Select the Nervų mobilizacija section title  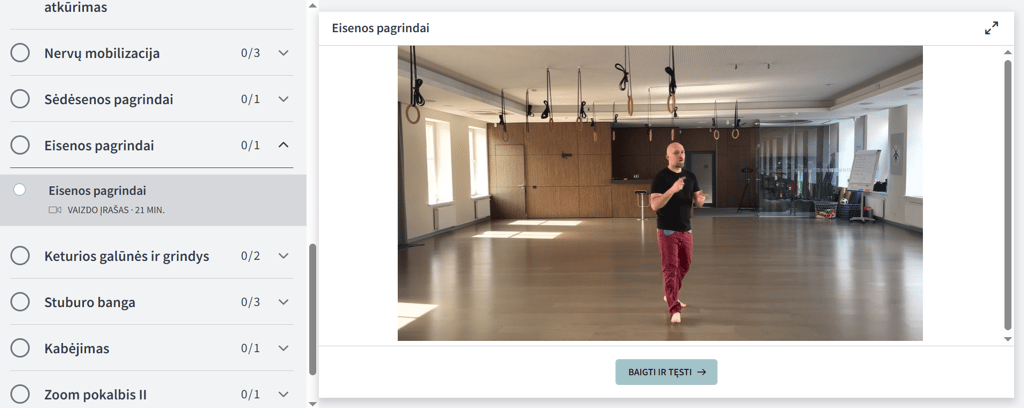click(102, 53)
